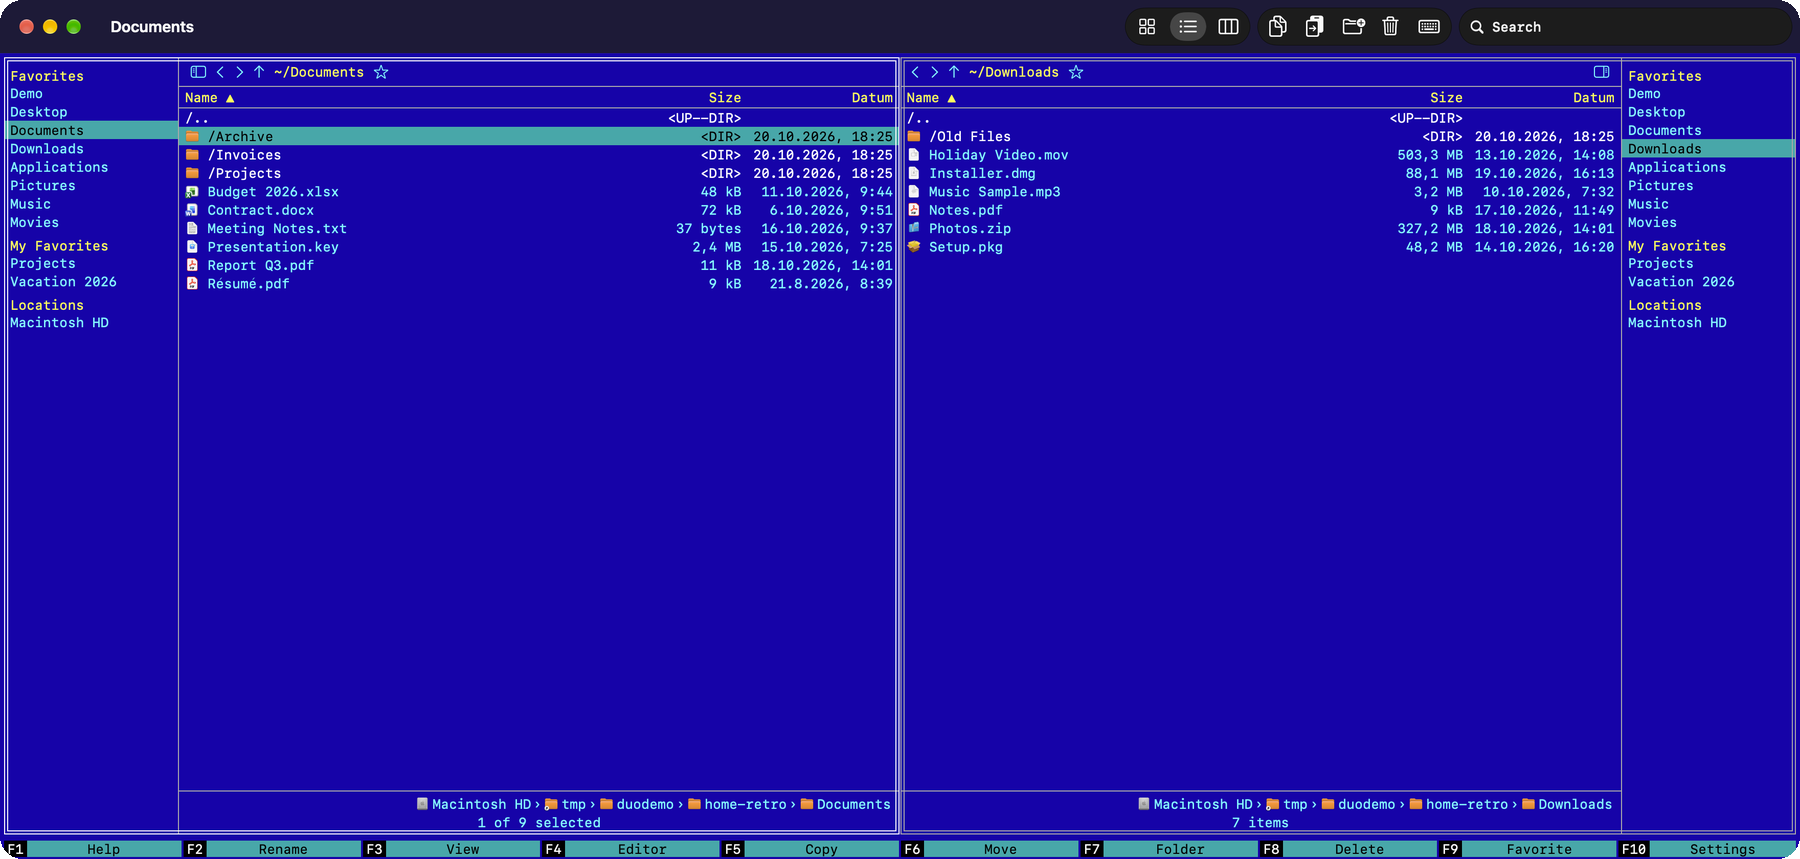Create a new folder via toolbar icon
Viewport: 1800px width, 859px height.
click(1353, 27)
